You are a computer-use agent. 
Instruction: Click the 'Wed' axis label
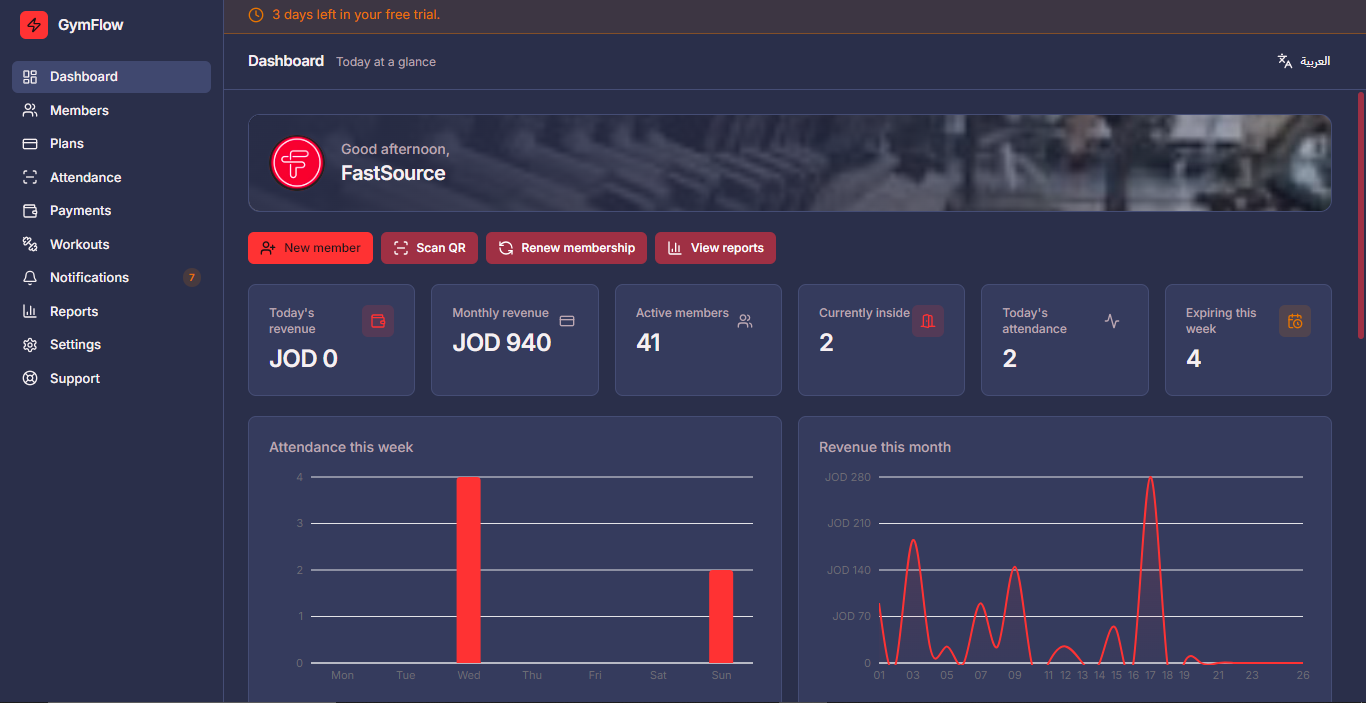click(469, 676)
